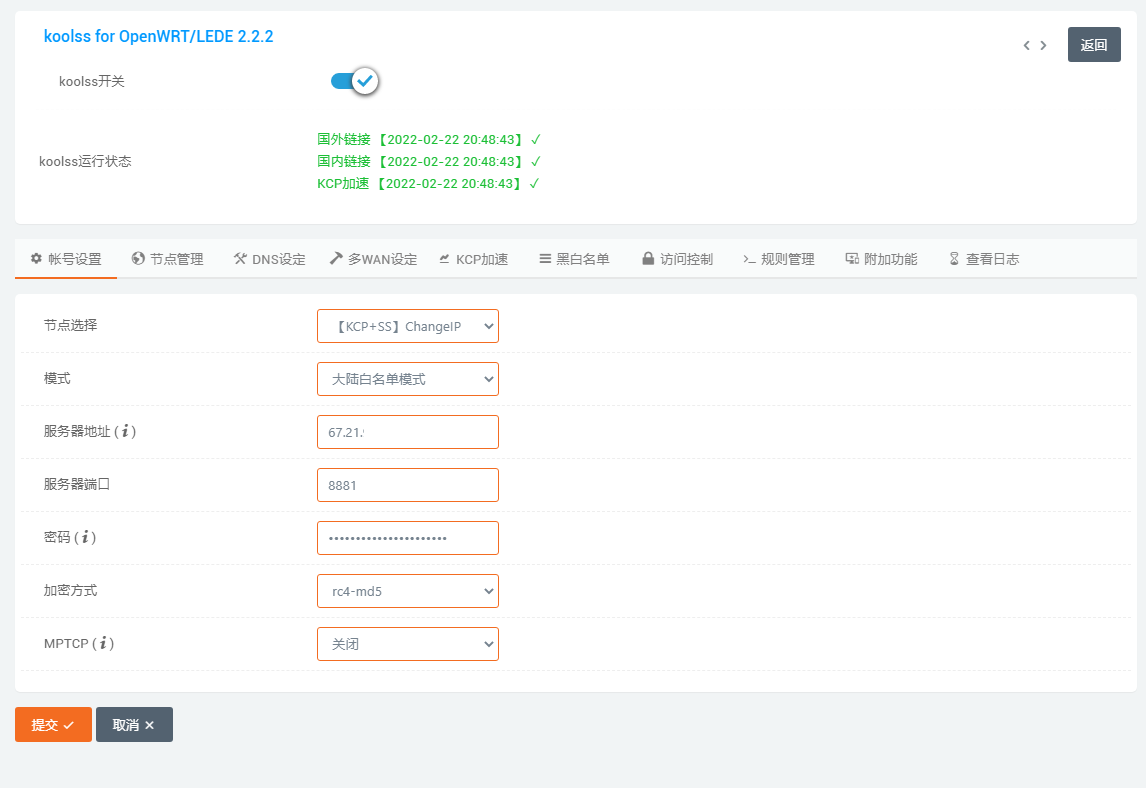1146x788 pixels.
Task: Open the DNS设定 tab
Action: coord(269,259)
